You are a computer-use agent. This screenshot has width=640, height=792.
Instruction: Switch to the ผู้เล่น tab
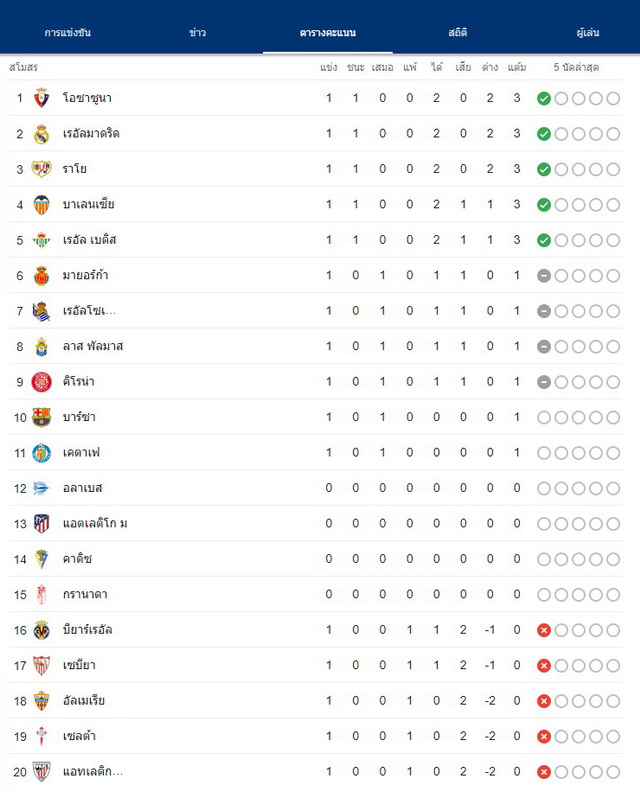[x=588, y=32]
